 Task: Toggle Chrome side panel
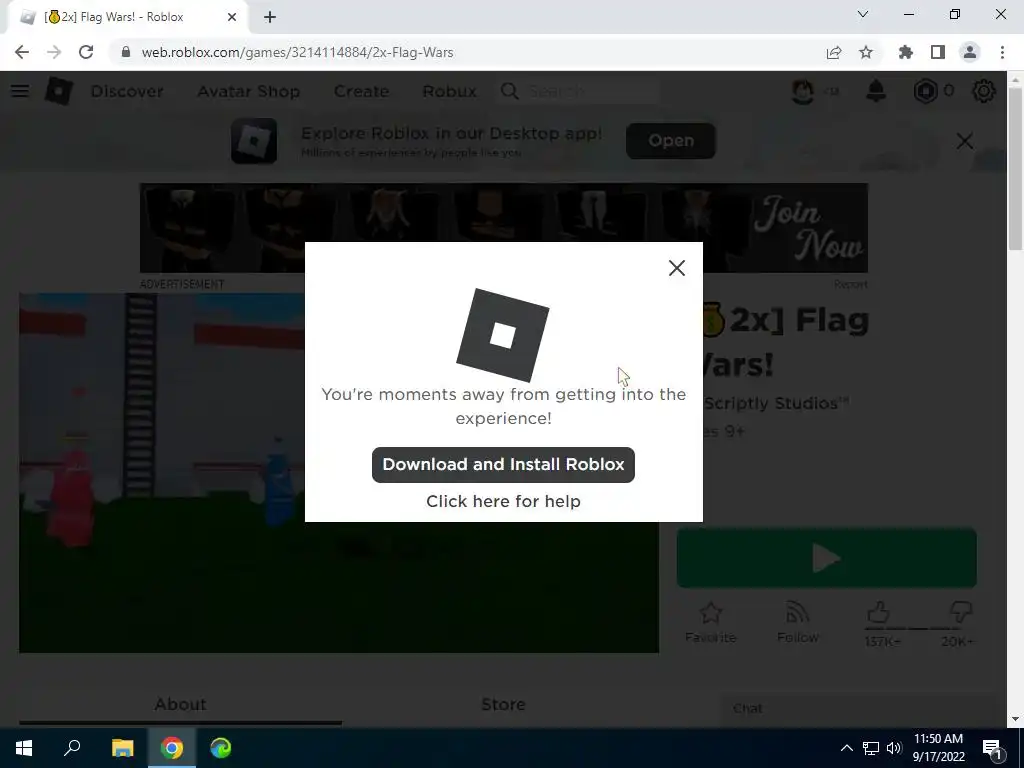point(938,52)
